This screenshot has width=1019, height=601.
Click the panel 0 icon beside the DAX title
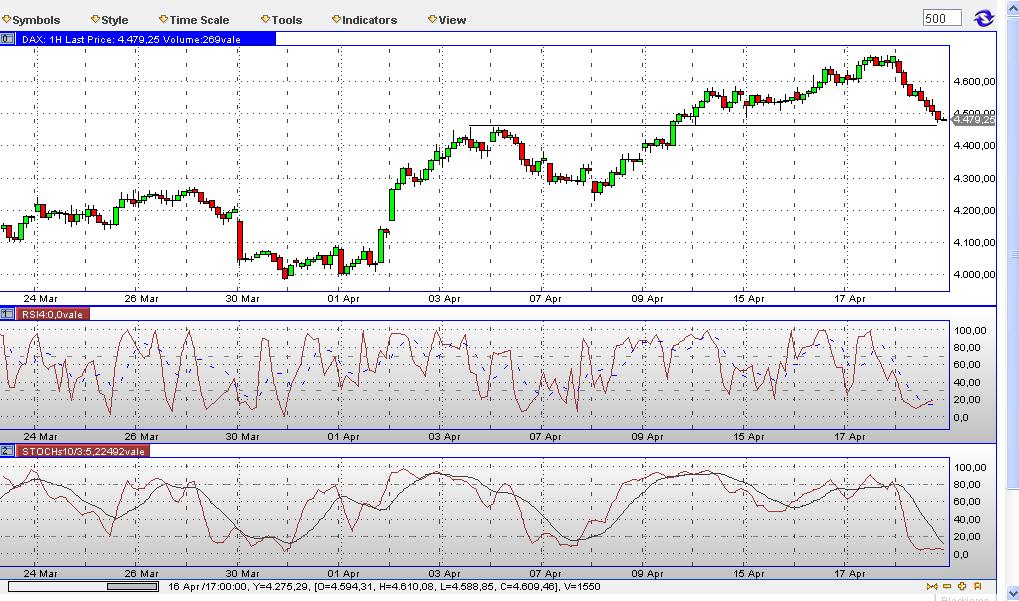[x=7, y=39]
